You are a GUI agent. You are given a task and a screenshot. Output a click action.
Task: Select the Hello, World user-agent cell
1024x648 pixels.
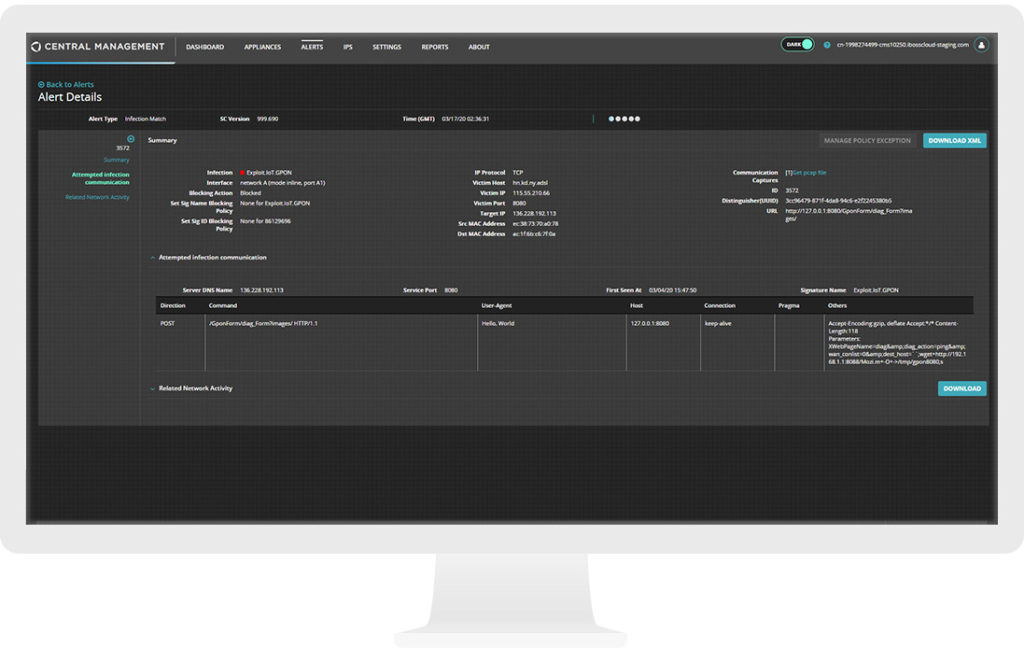(x=498, y=323)
